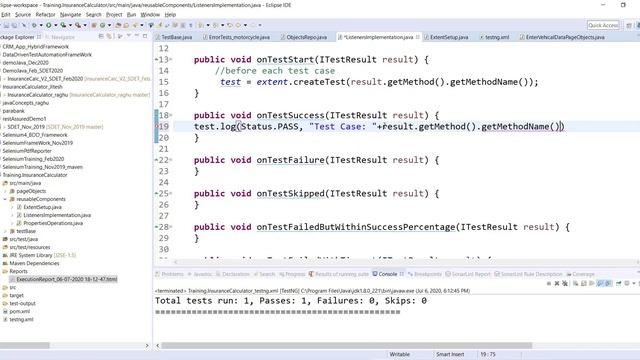Collapse the reusableComponents package
The height and width of the screenshot is (360, 640).
pos(5,199)
